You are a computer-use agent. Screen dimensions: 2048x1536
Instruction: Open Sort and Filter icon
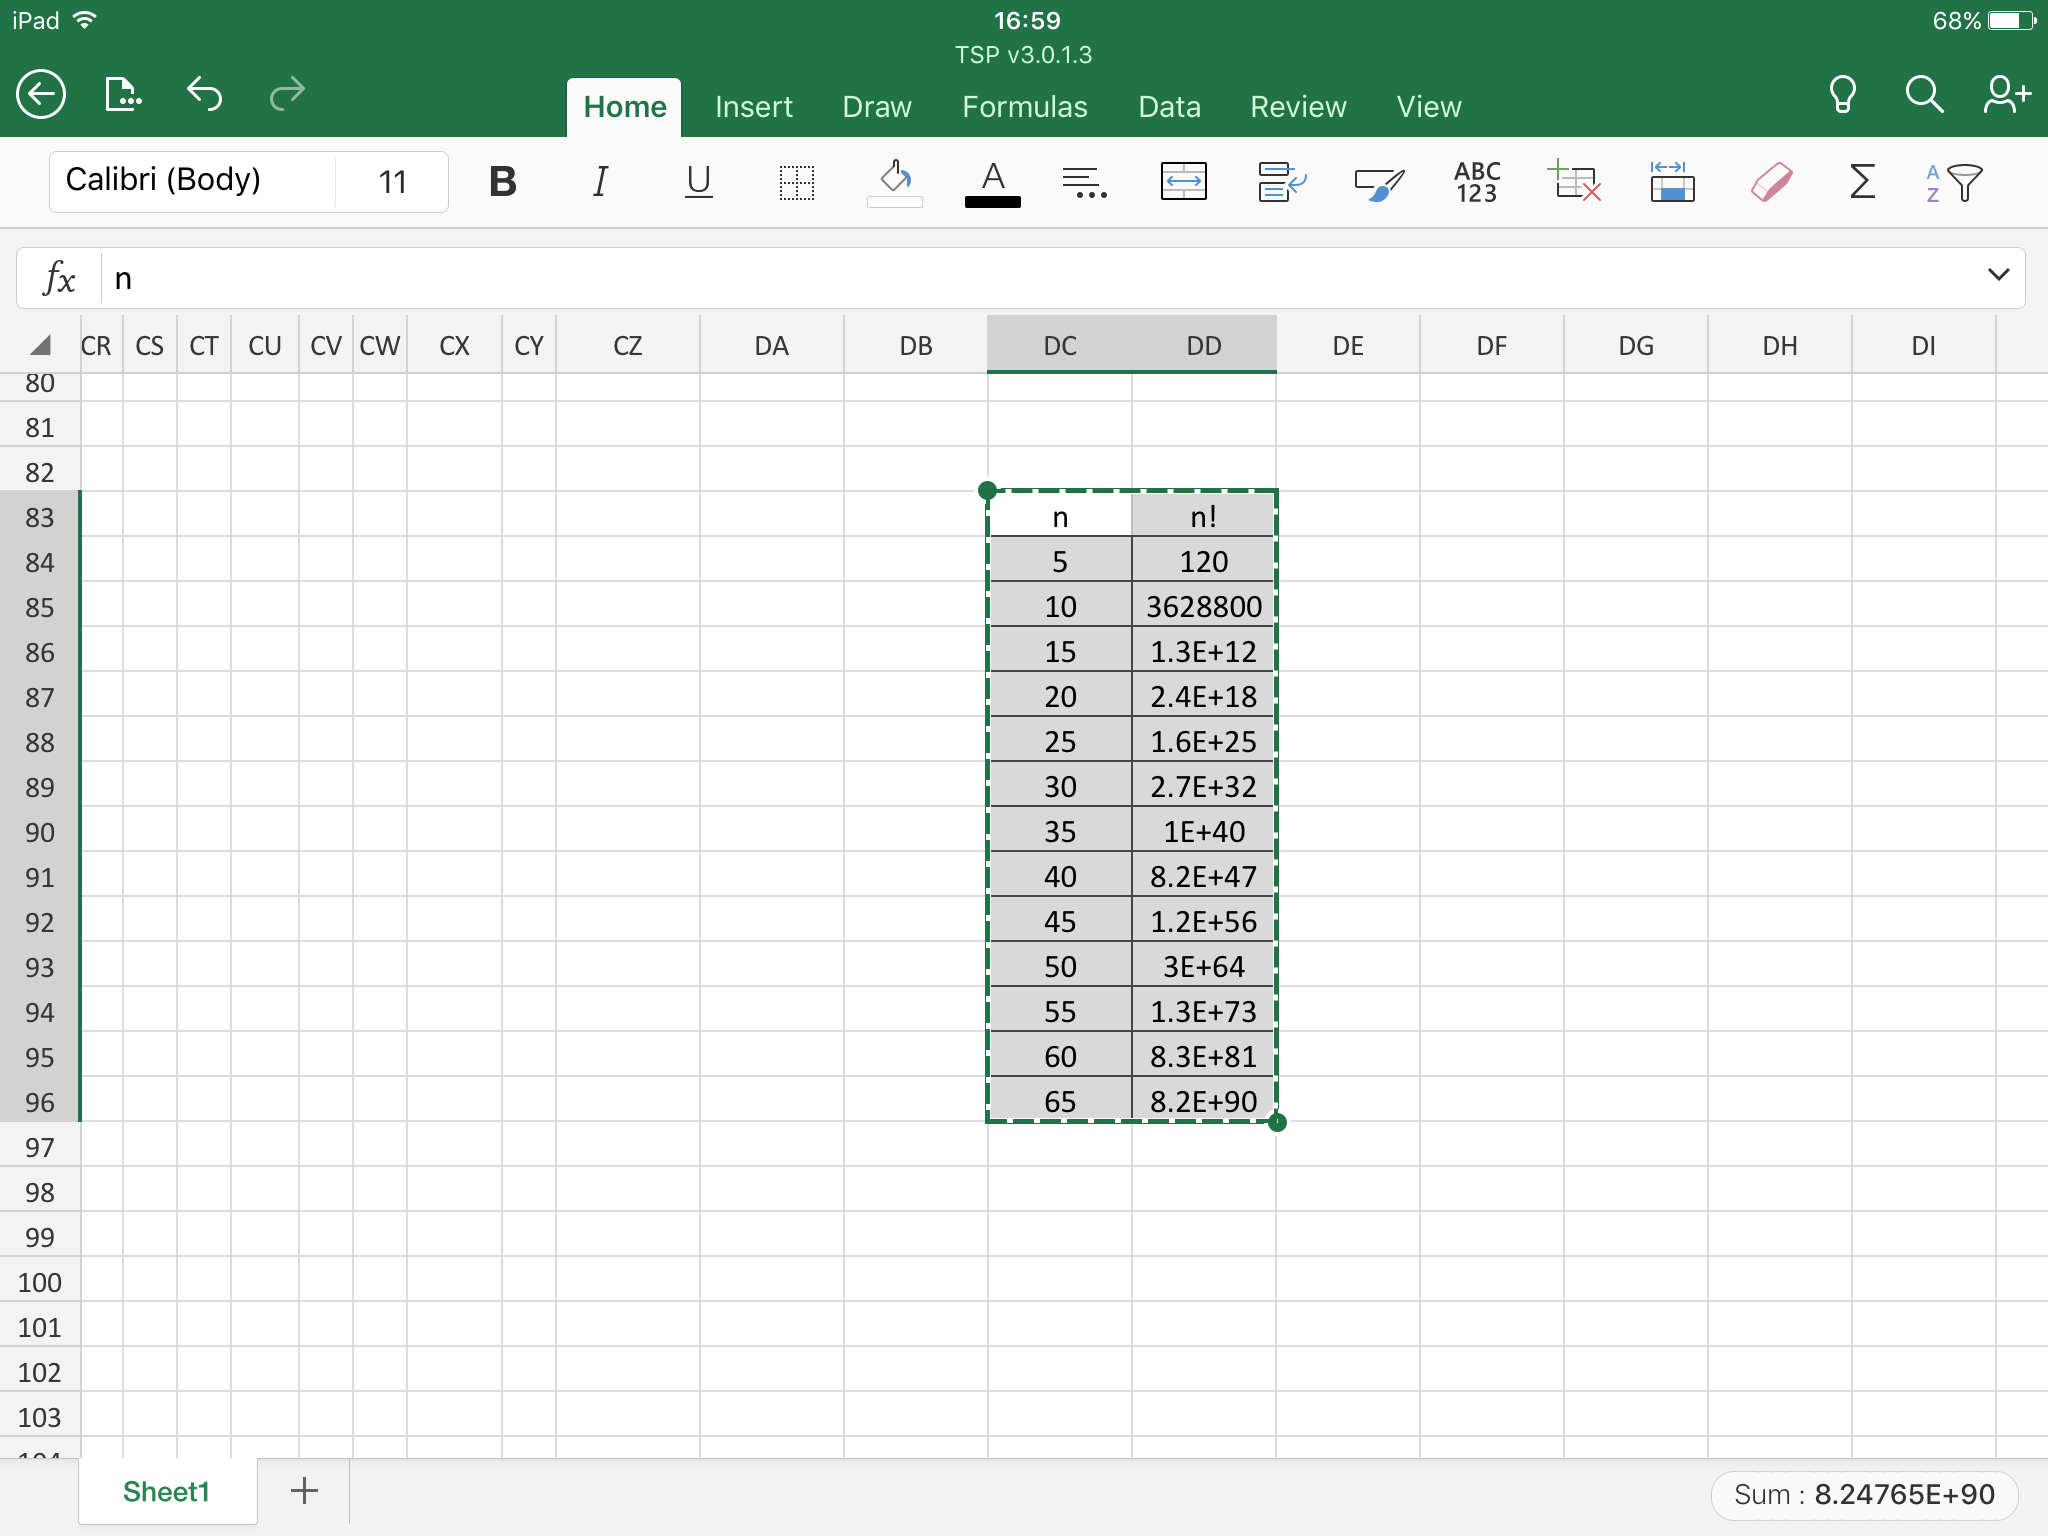tap(1953, 182)
